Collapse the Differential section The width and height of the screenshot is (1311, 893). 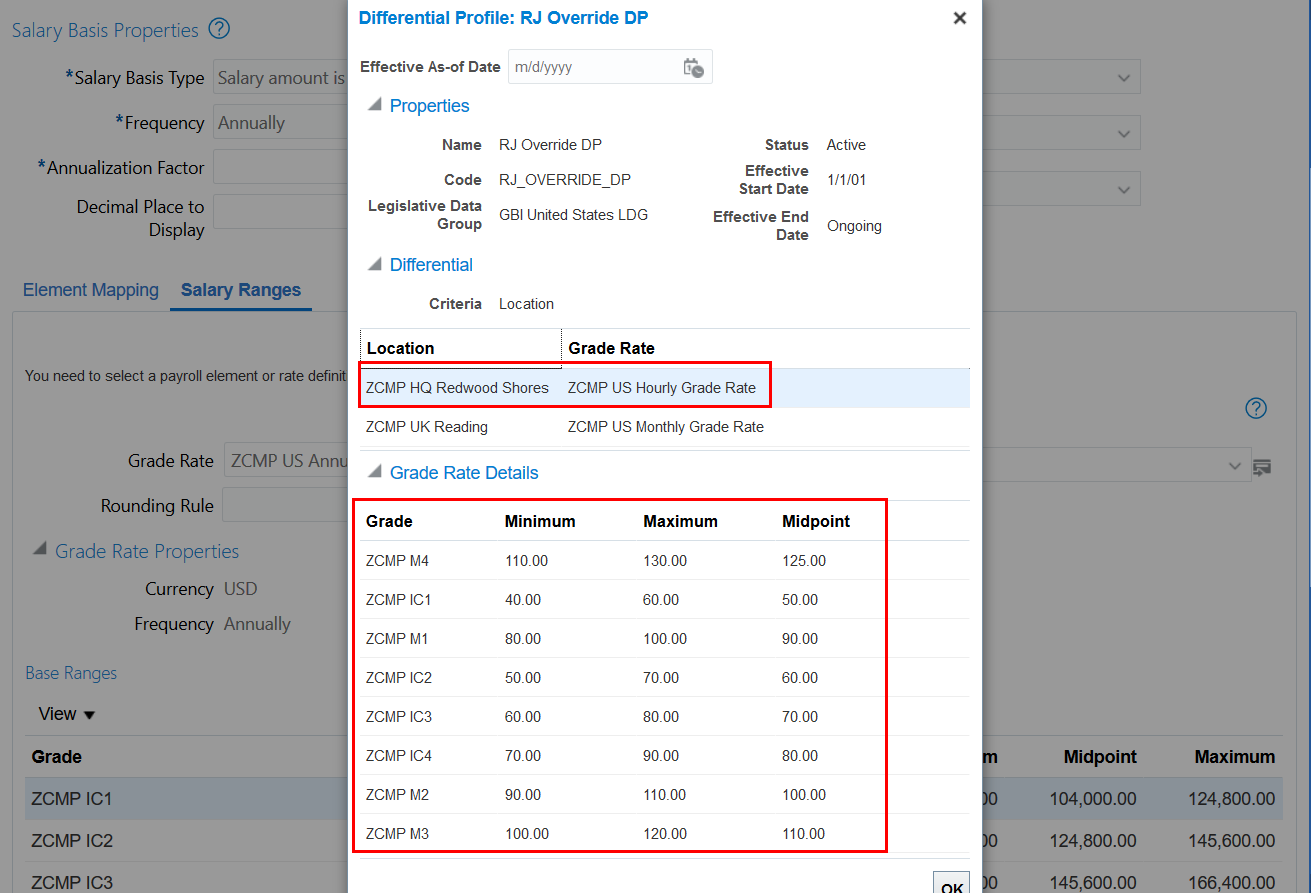click(375, 264)
